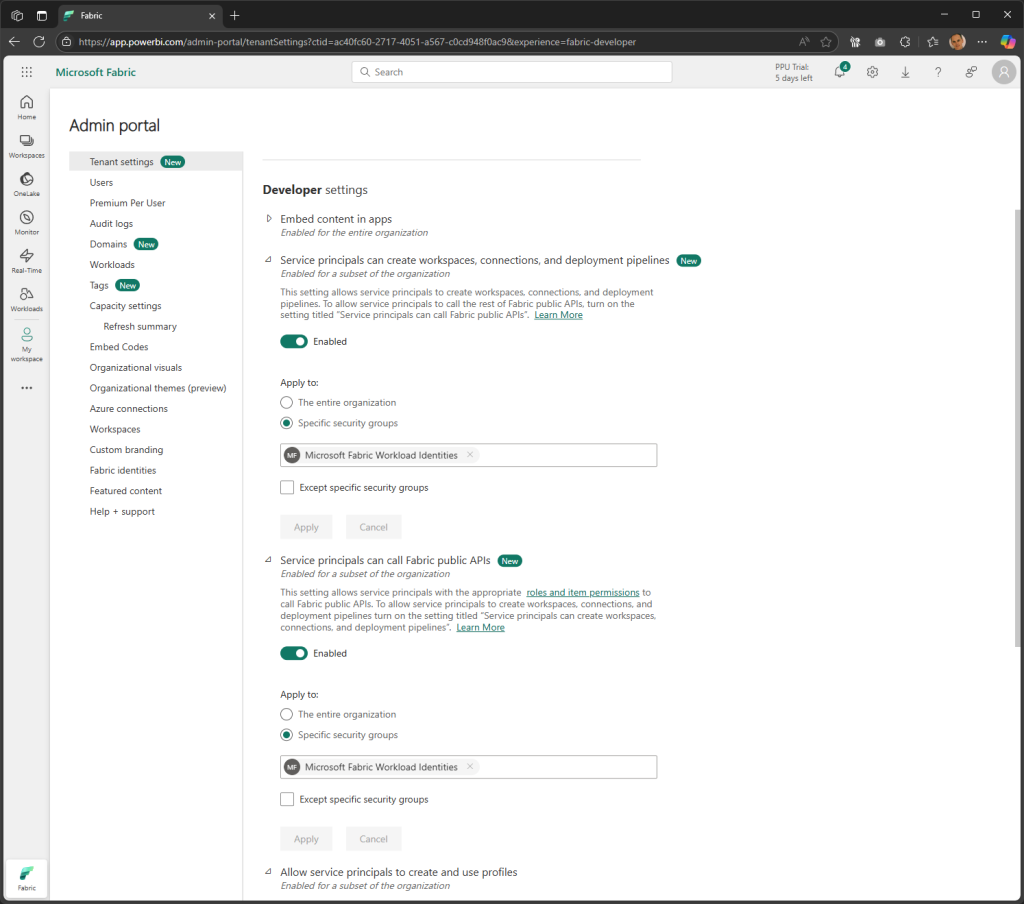1024x904 pixels.
Task: Go to Workspaces in the left navigation
Action: click(x=26, y=144)
